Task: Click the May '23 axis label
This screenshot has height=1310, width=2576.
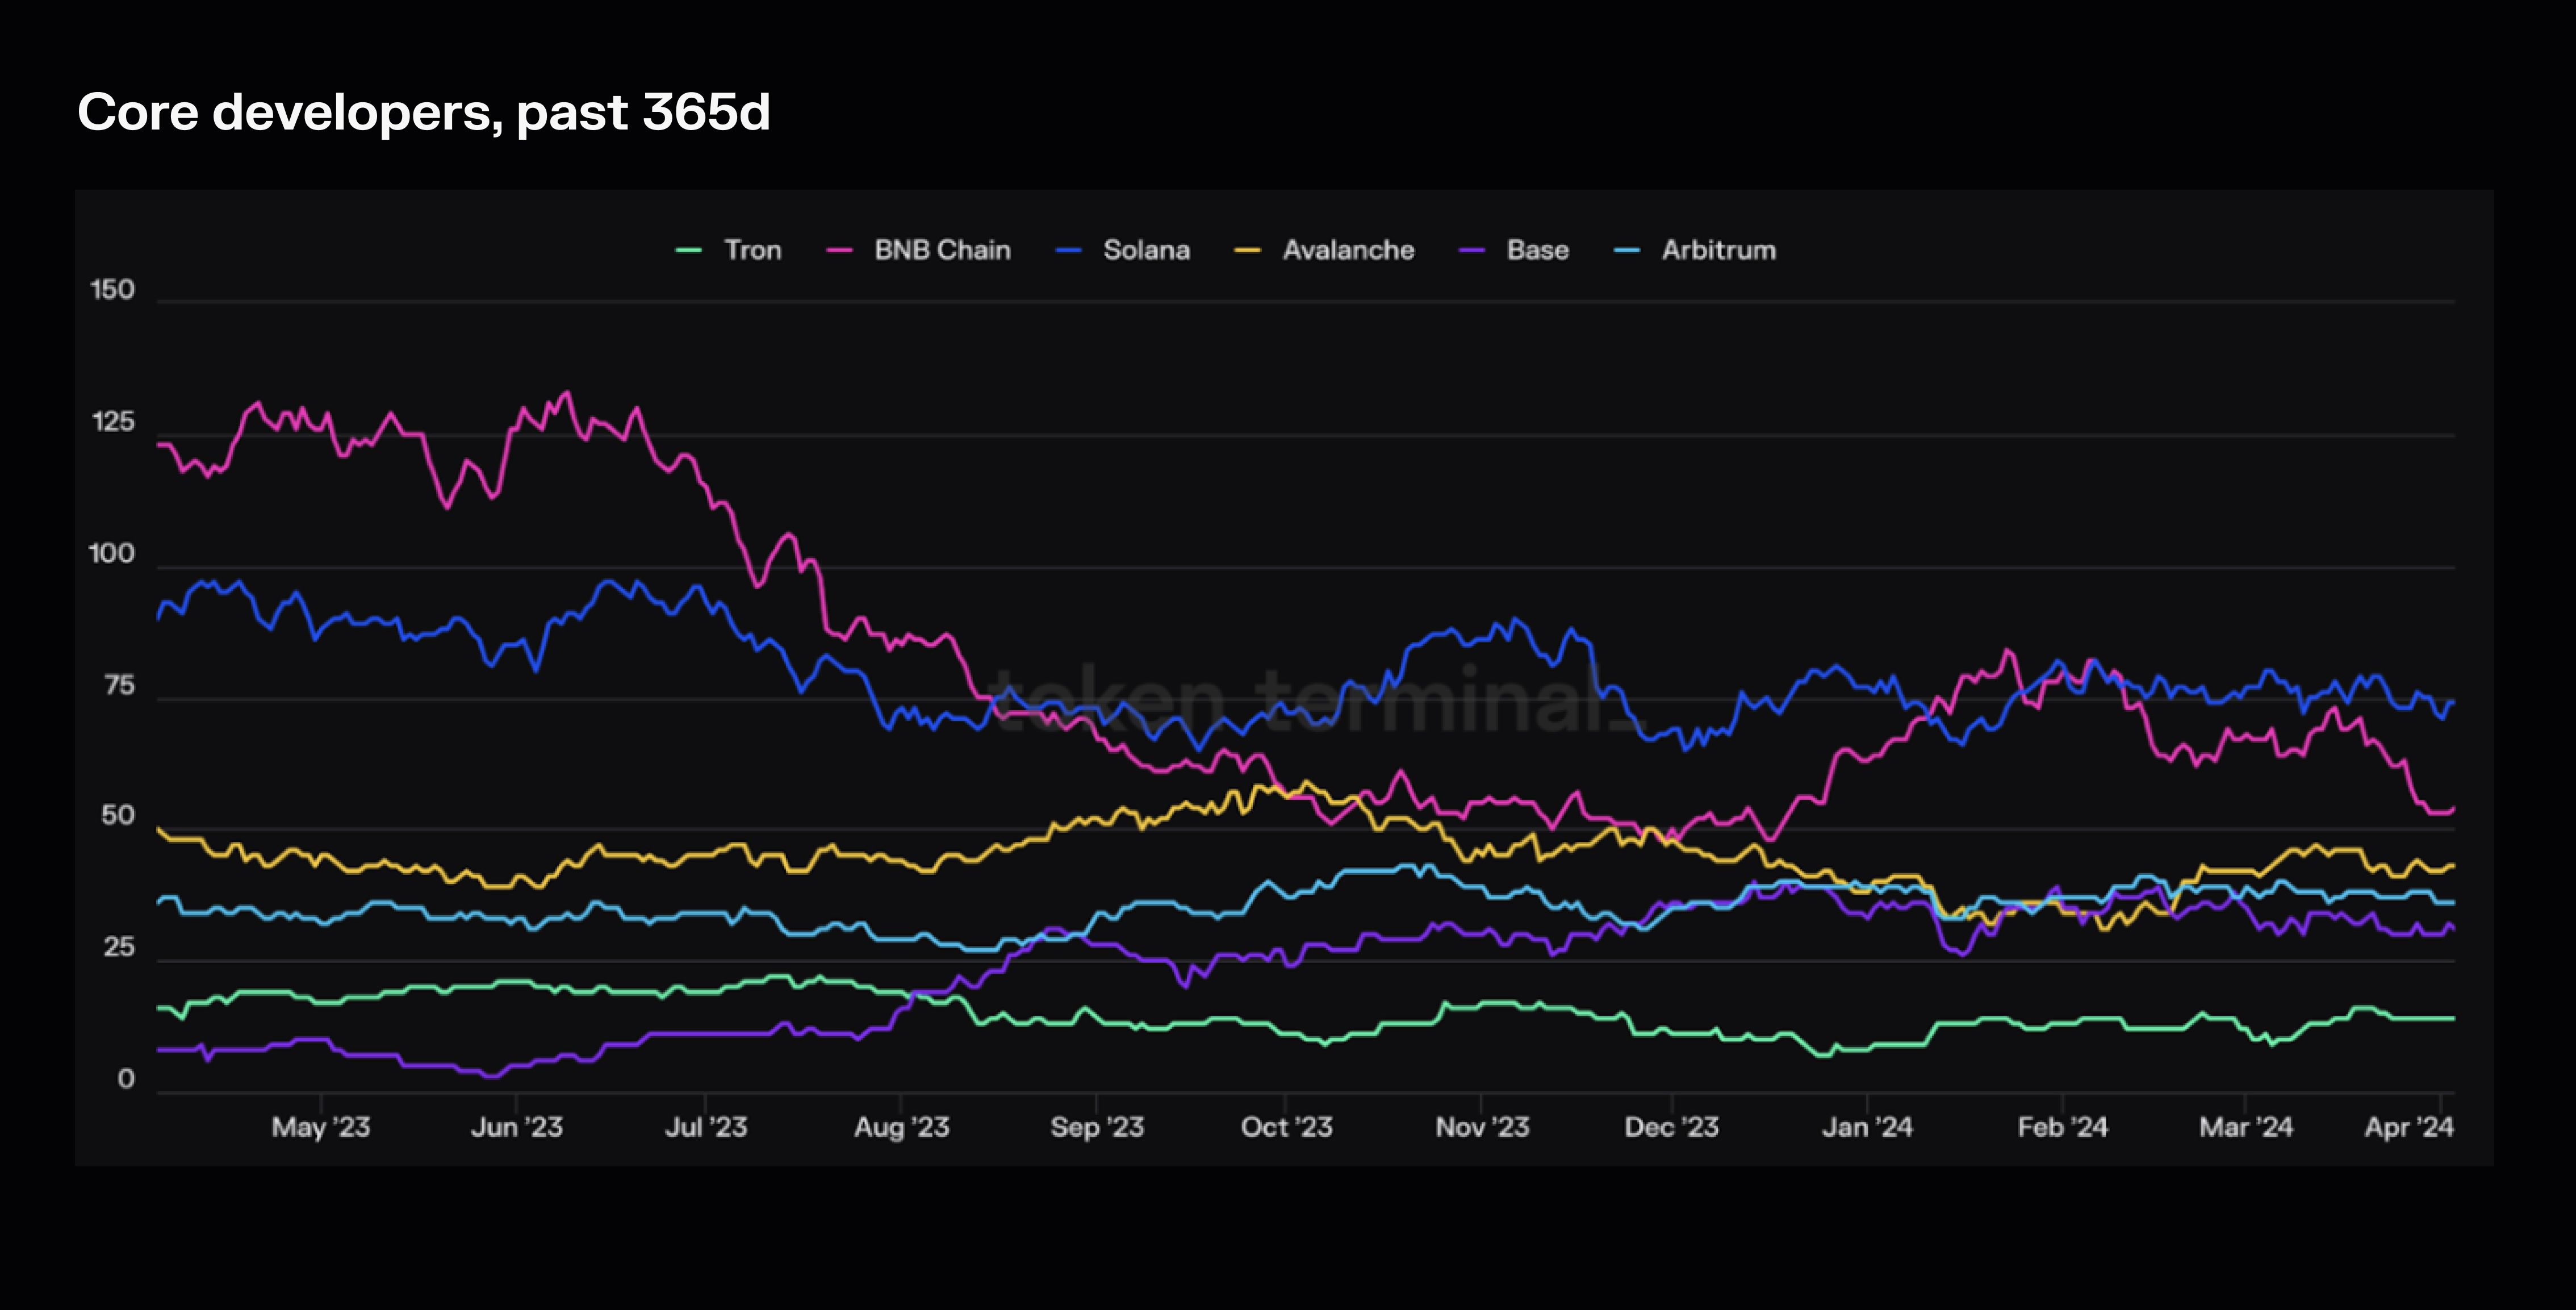Action: coord(321,1127)
